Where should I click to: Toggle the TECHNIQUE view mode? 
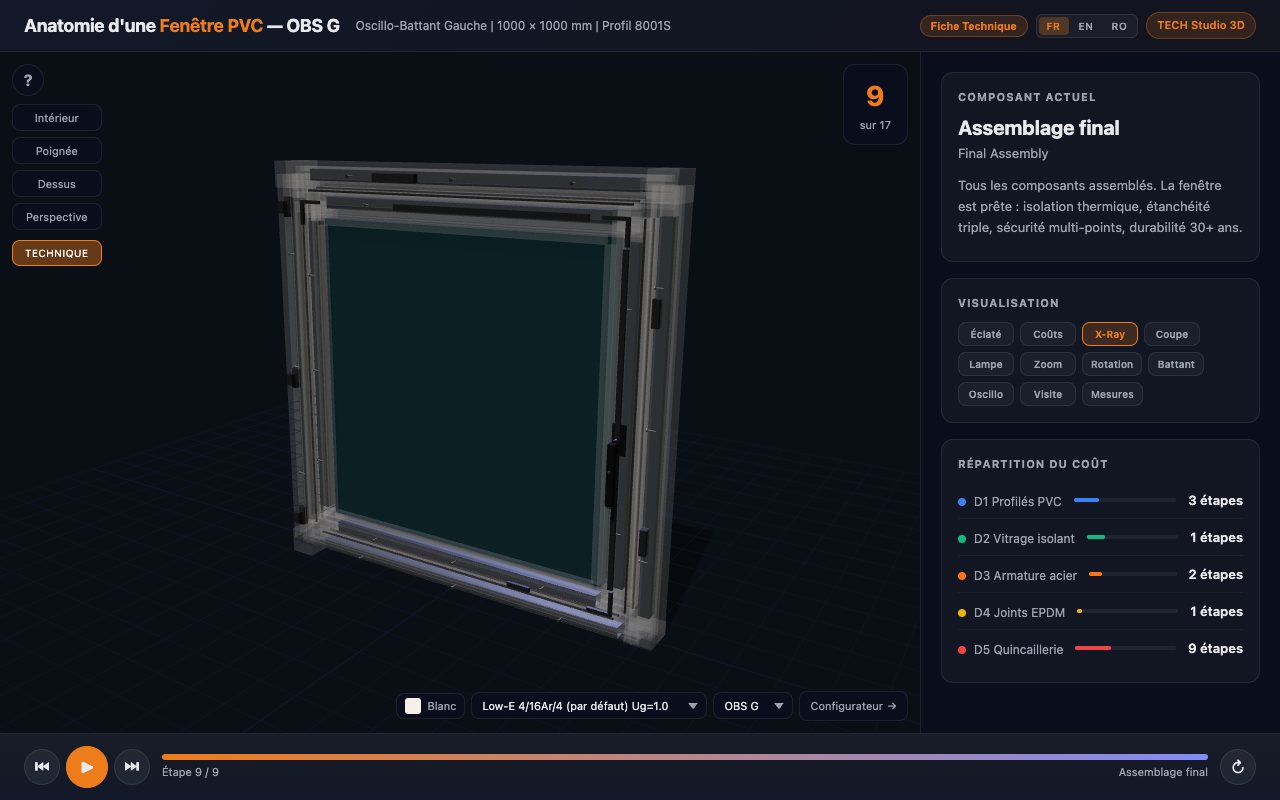click(x=57, y=253)
